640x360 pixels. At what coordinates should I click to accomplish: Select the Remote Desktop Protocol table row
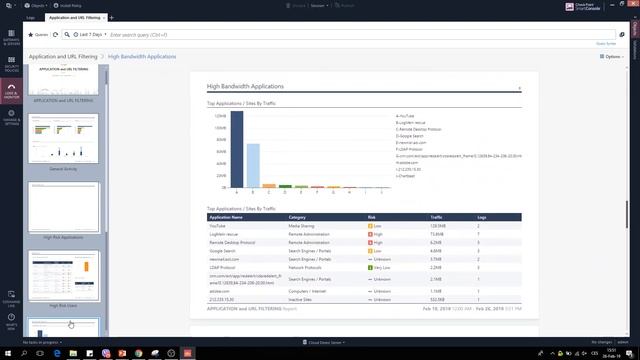(x=364, y=242)
